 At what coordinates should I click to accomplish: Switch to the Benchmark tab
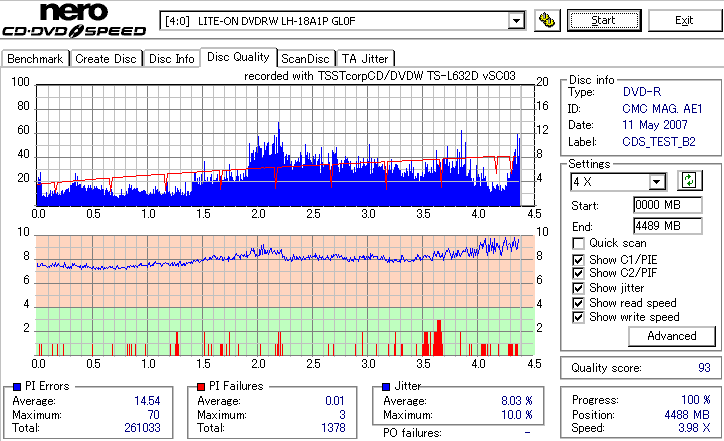click(x=35, y=59)
